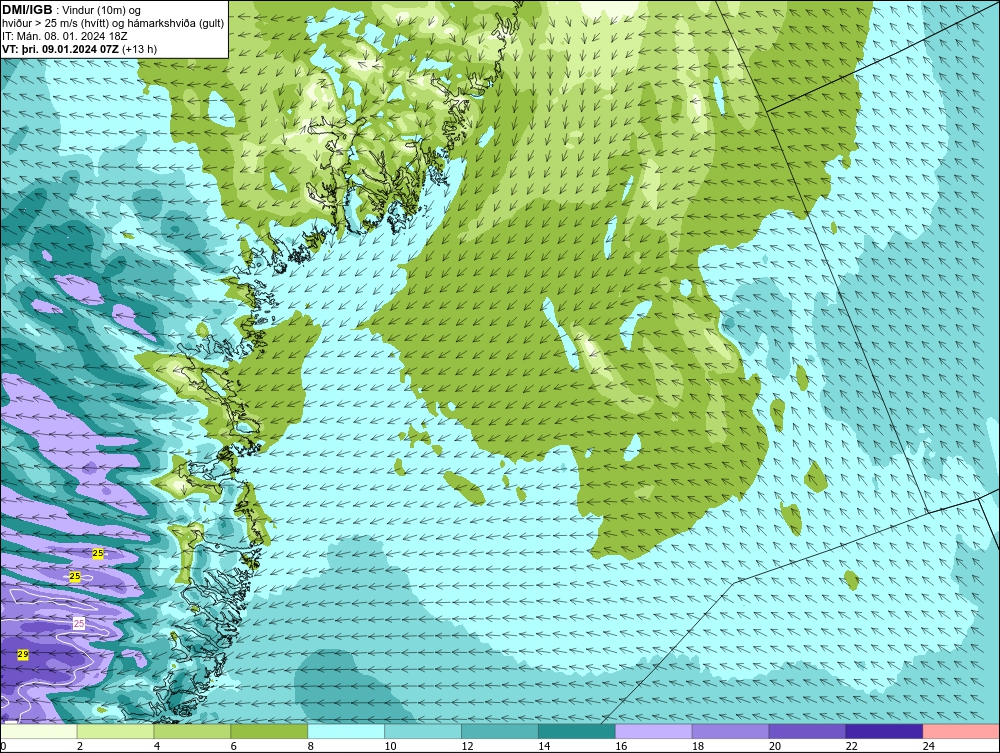Click the legend scale number 10

pyautogui.click(x=390, y=746)
